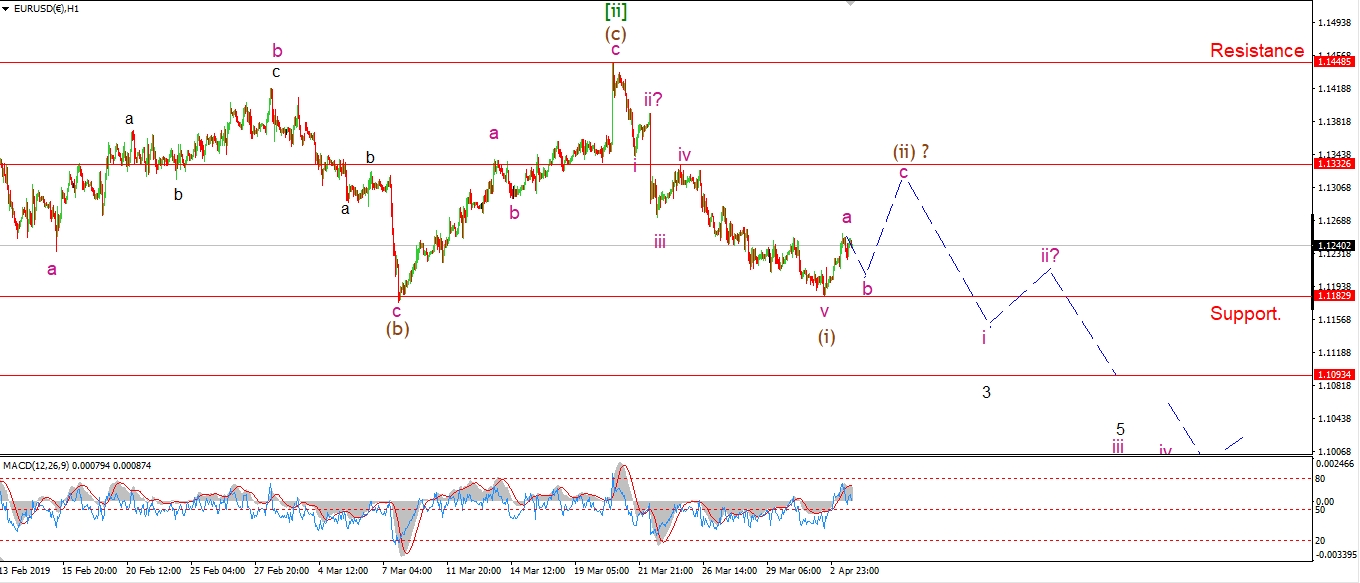Image resolution: width=1360 pixels, height=583 pixels.
Task: Select the brown (ii) ? wave label
Action: point(911,151)
